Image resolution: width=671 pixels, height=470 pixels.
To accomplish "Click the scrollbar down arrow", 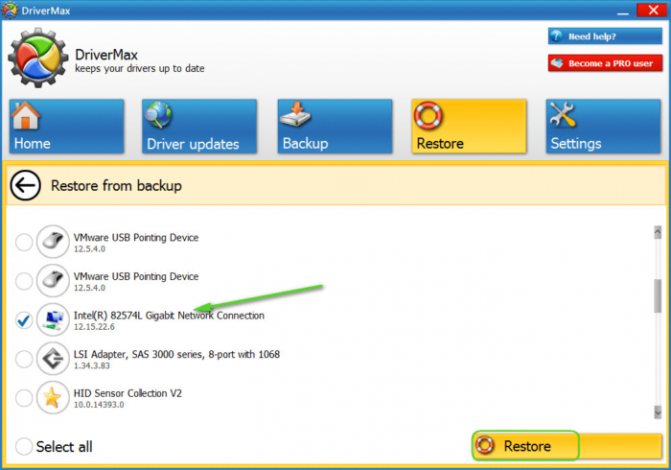I will tap(658, 412).
